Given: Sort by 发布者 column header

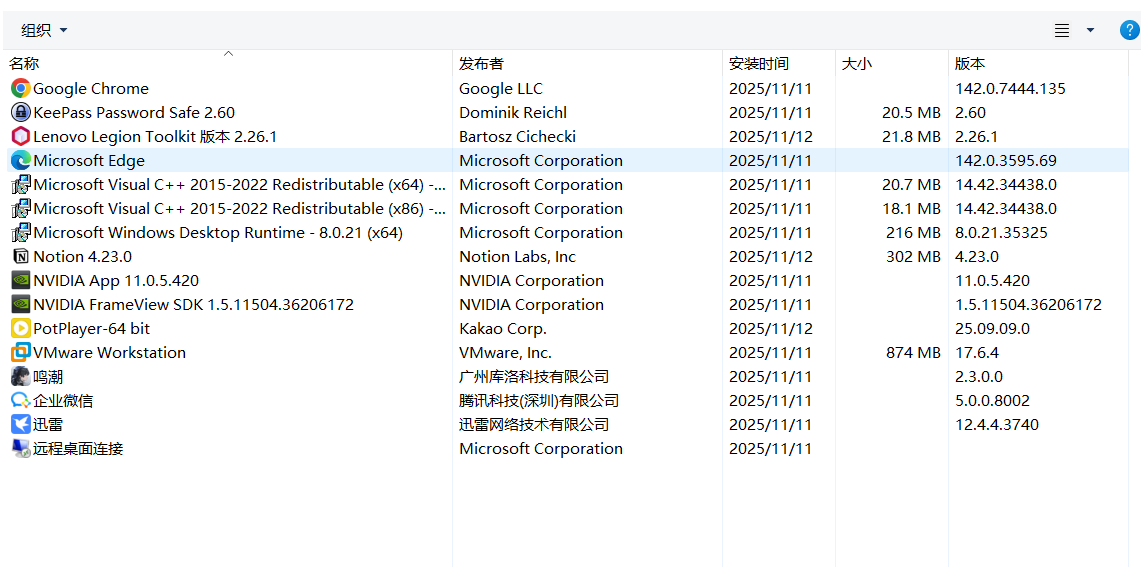Looking at the screenshot, I should click(481, 64).
